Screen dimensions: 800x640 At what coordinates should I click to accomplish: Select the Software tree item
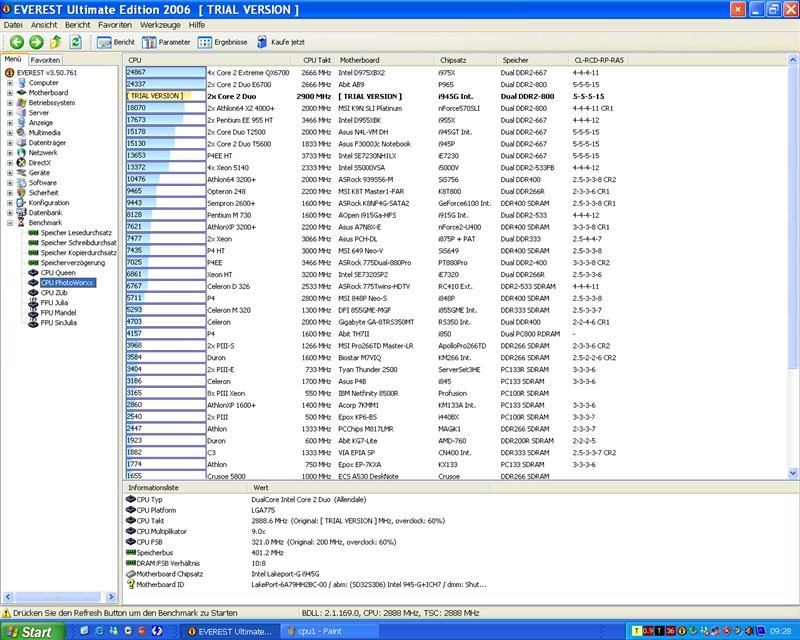tap(42, 183)
